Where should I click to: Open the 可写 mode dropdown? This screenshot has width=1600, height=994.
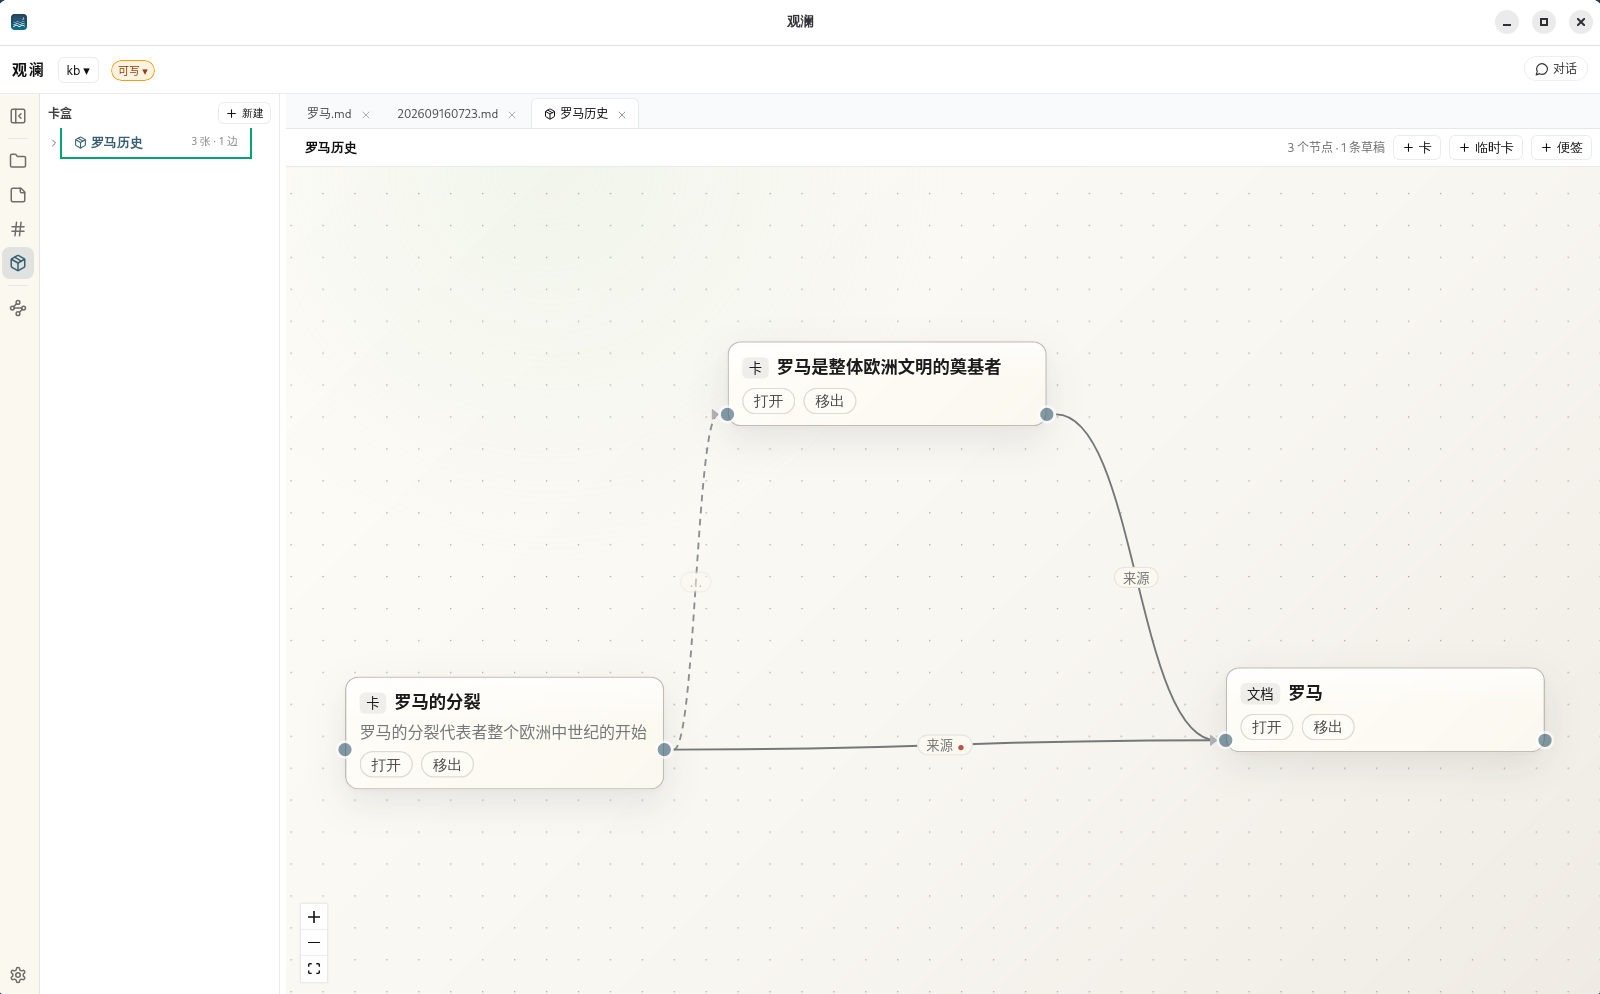point(133,71)
